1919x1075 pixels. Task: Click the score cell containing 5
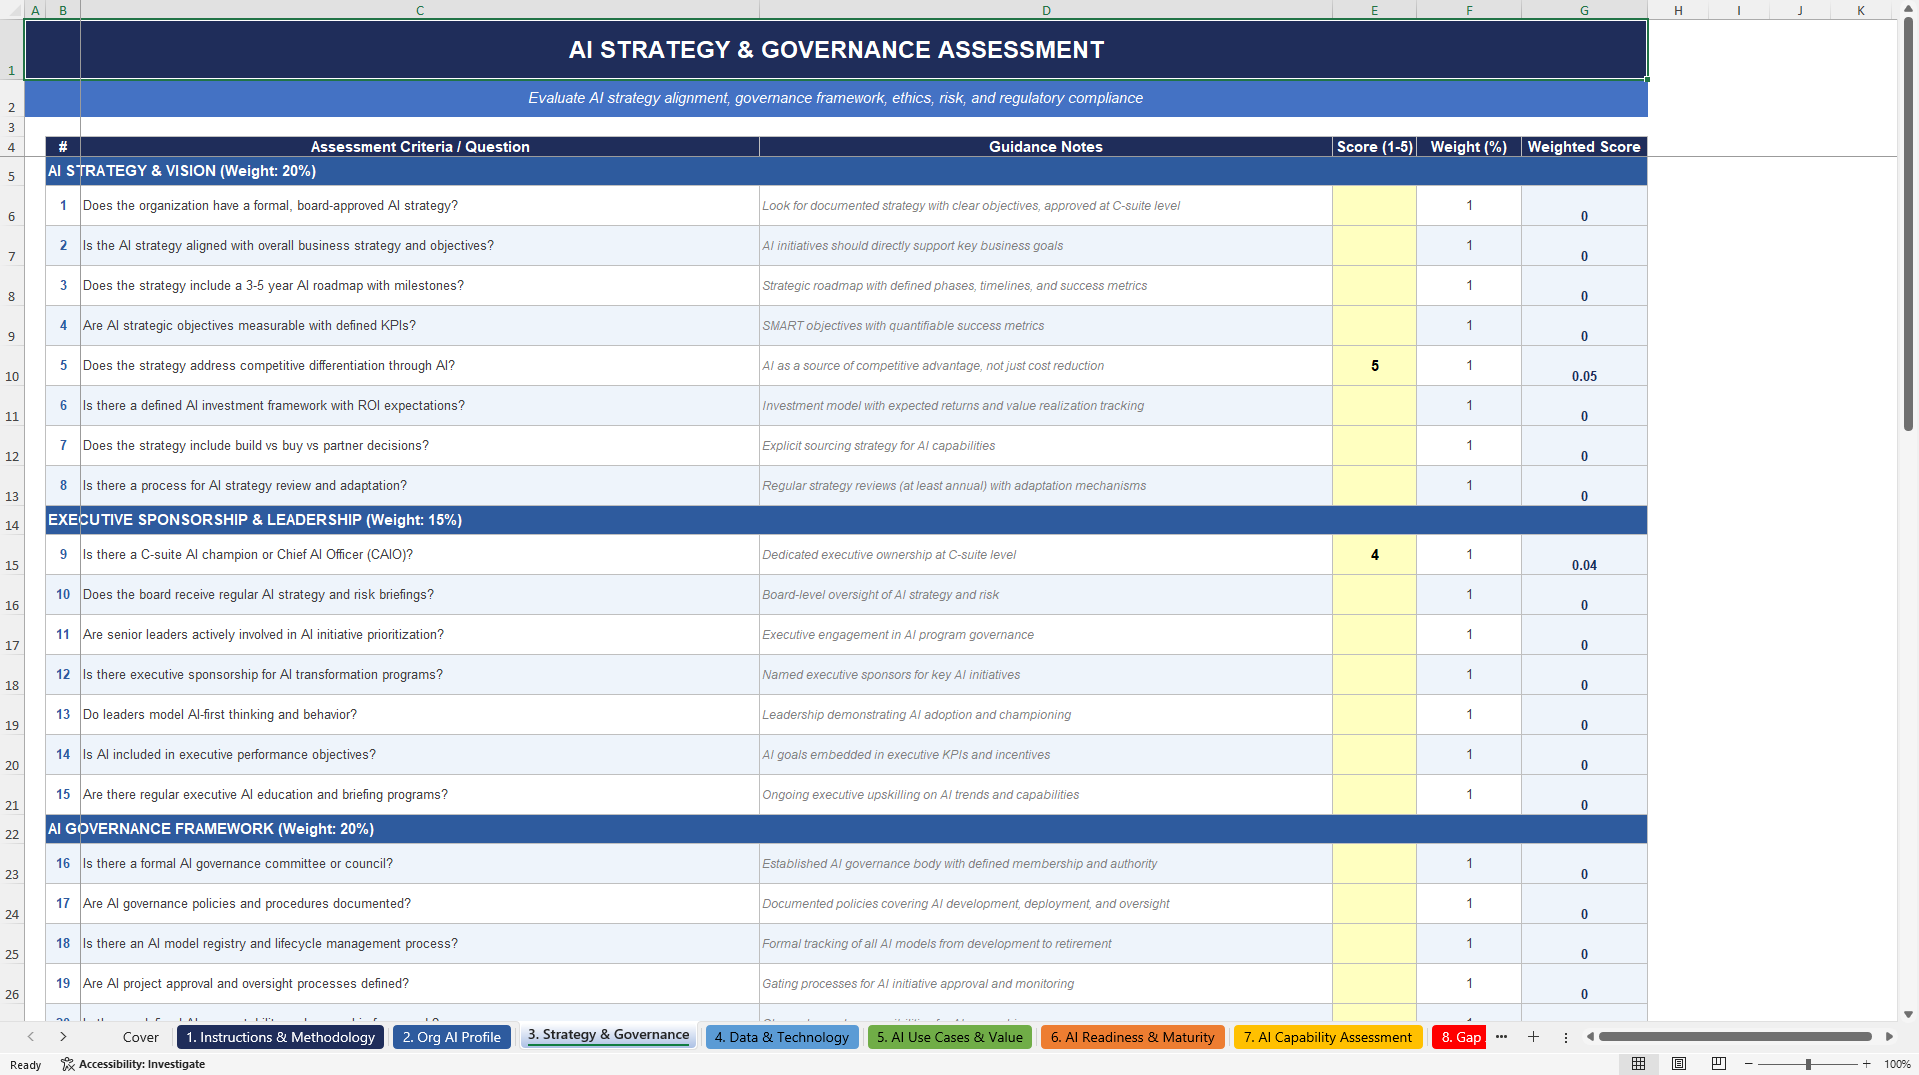coord(1374,366)
